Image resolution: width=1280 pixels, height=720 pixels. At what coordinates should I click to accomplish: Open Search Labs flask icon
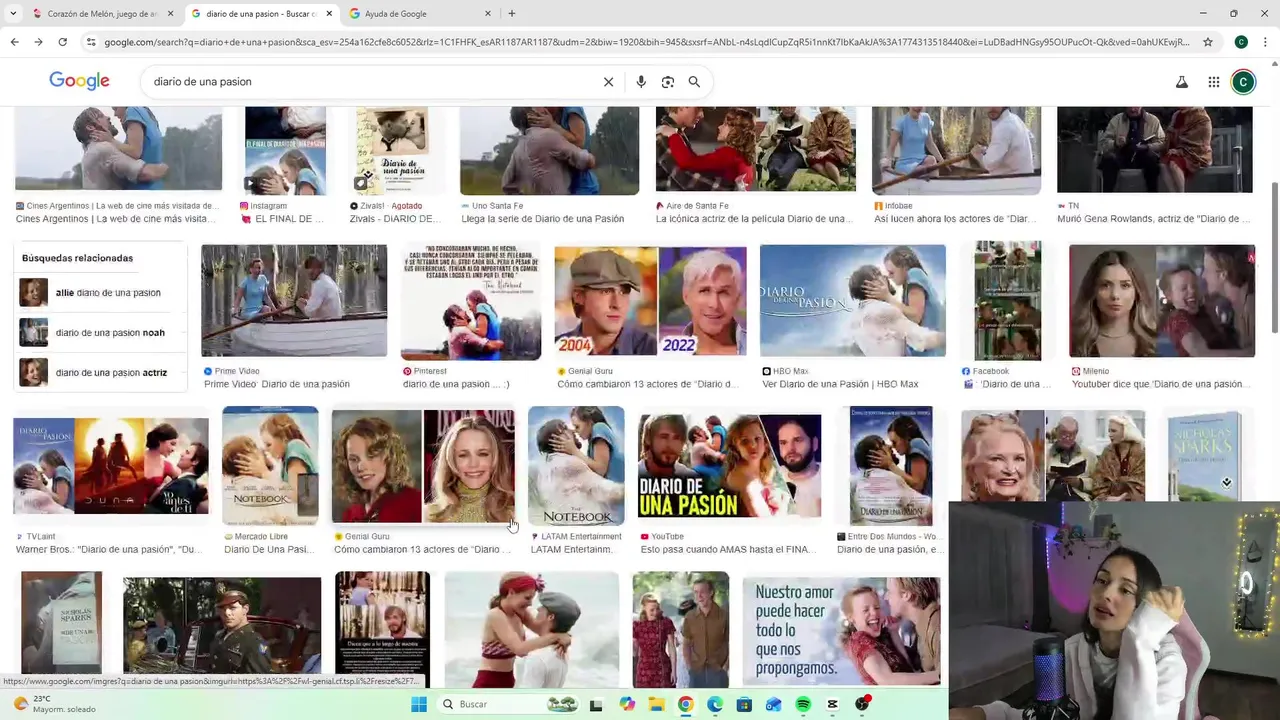pyautogui.click(x=1181, y=82)
